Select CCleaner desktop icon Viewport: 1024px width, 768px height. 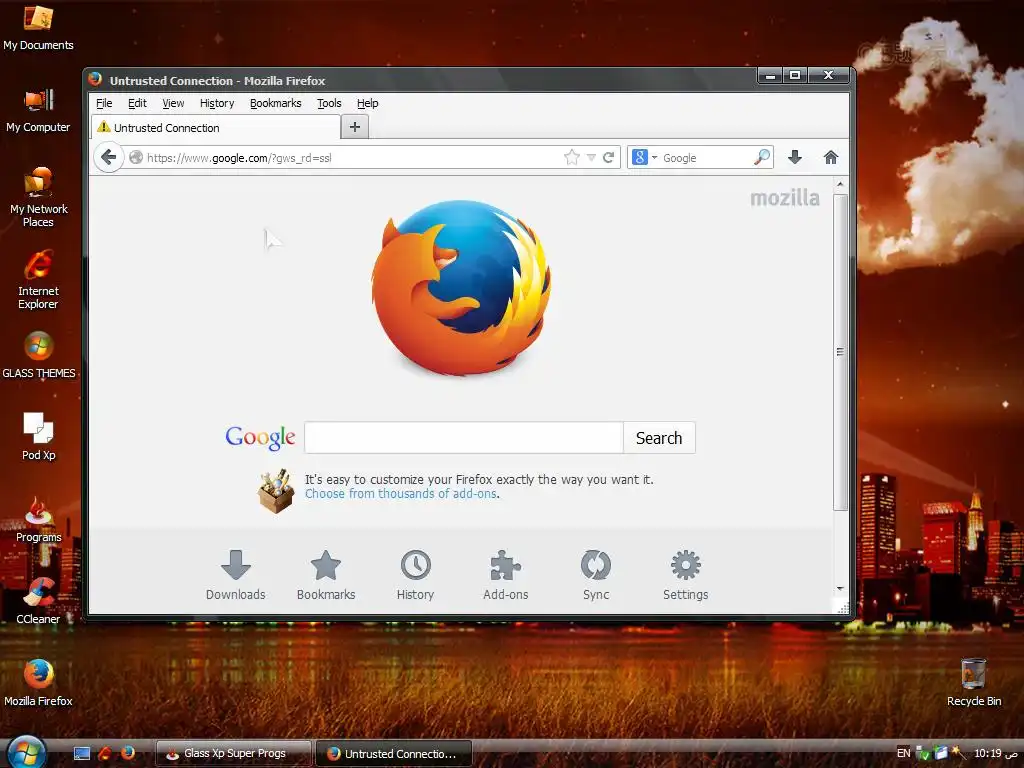[39, 601]
